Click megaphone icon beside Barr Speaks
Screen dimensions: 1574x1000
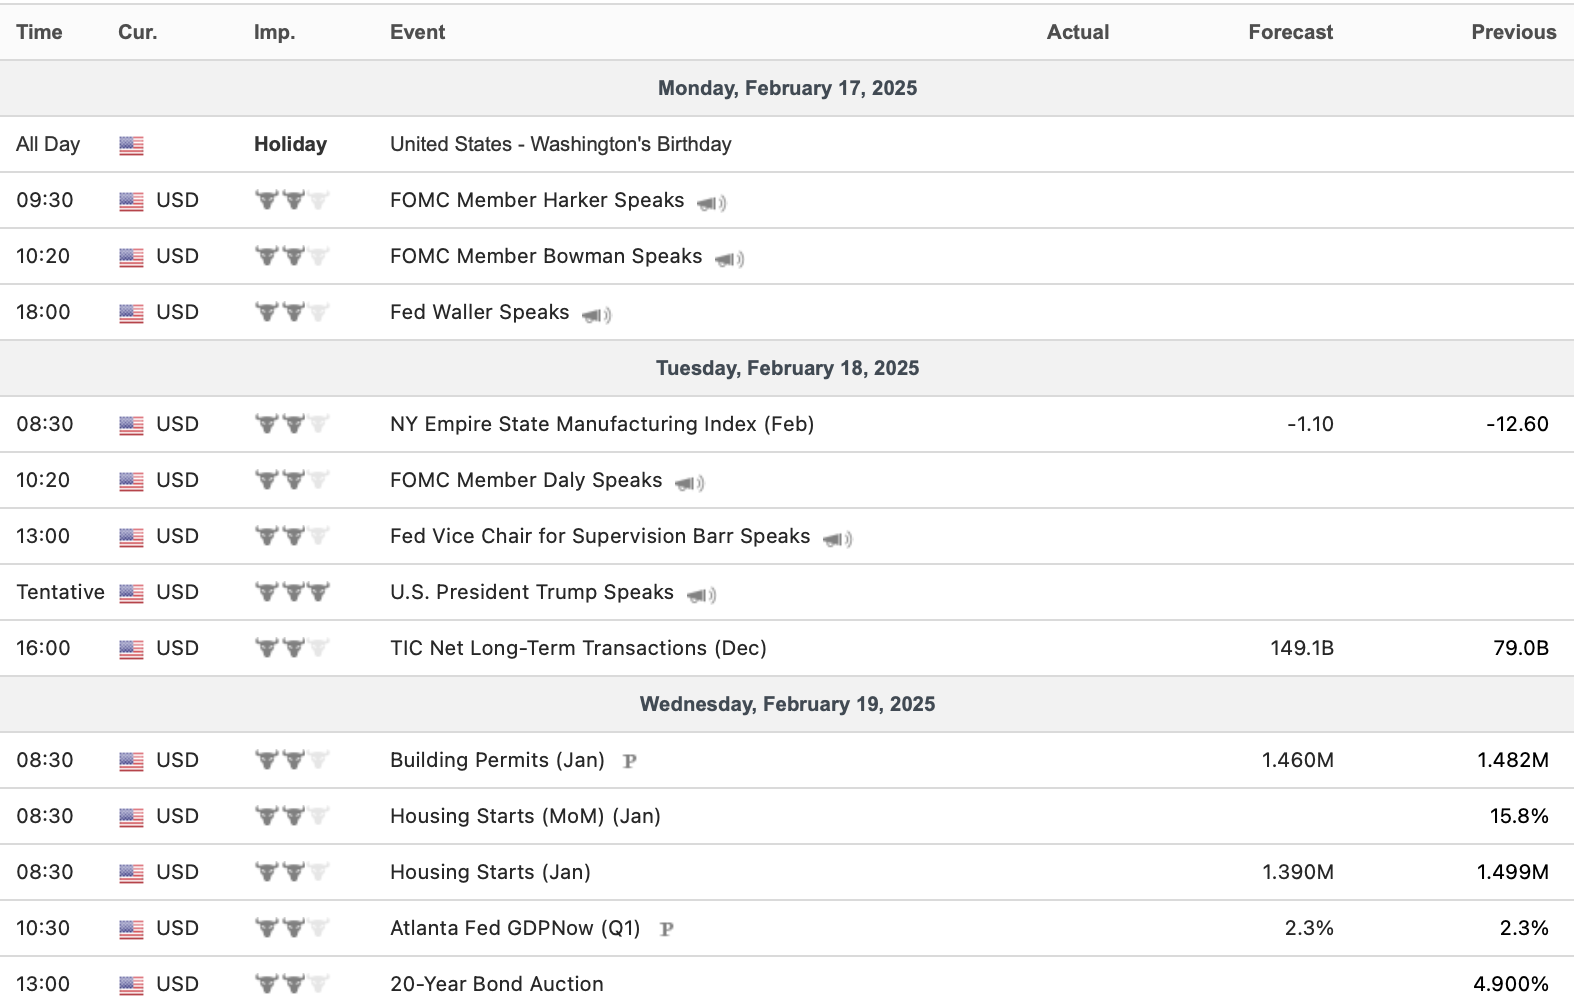[x=837, y=539]
